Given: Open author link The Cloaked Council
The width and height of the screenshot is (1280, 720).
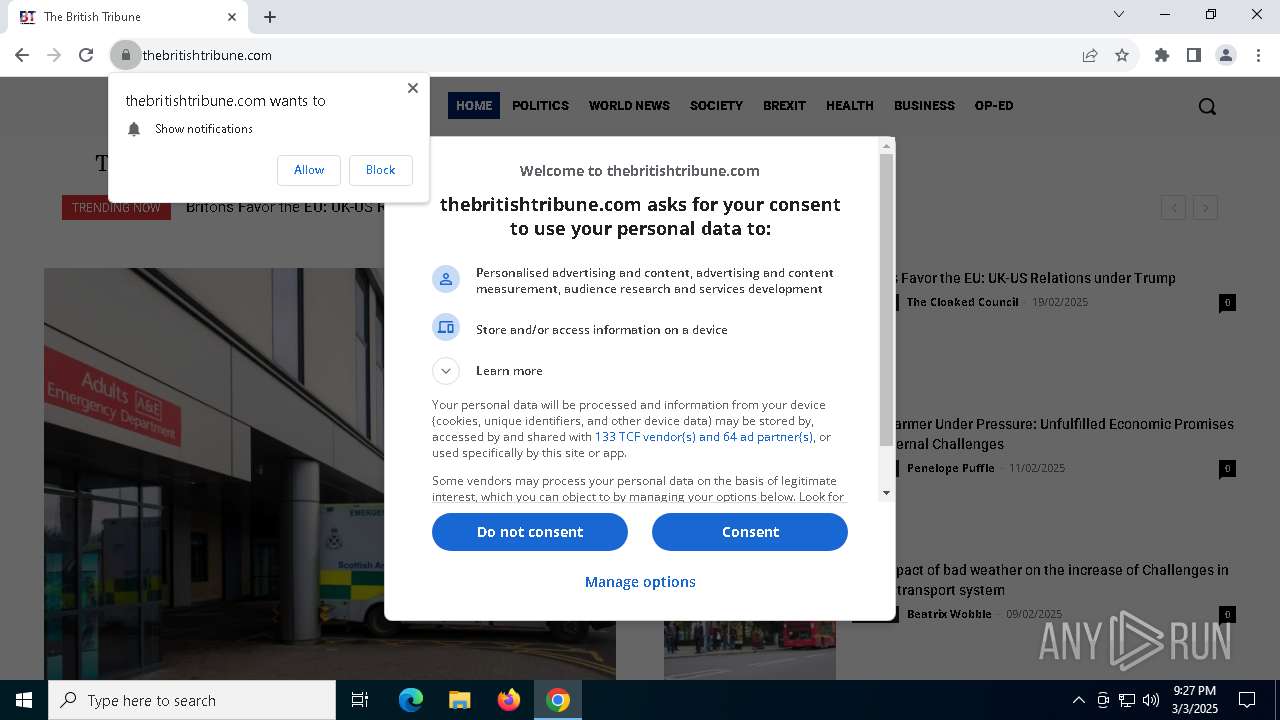Looking at the screenshot, I should coord(963,302).
